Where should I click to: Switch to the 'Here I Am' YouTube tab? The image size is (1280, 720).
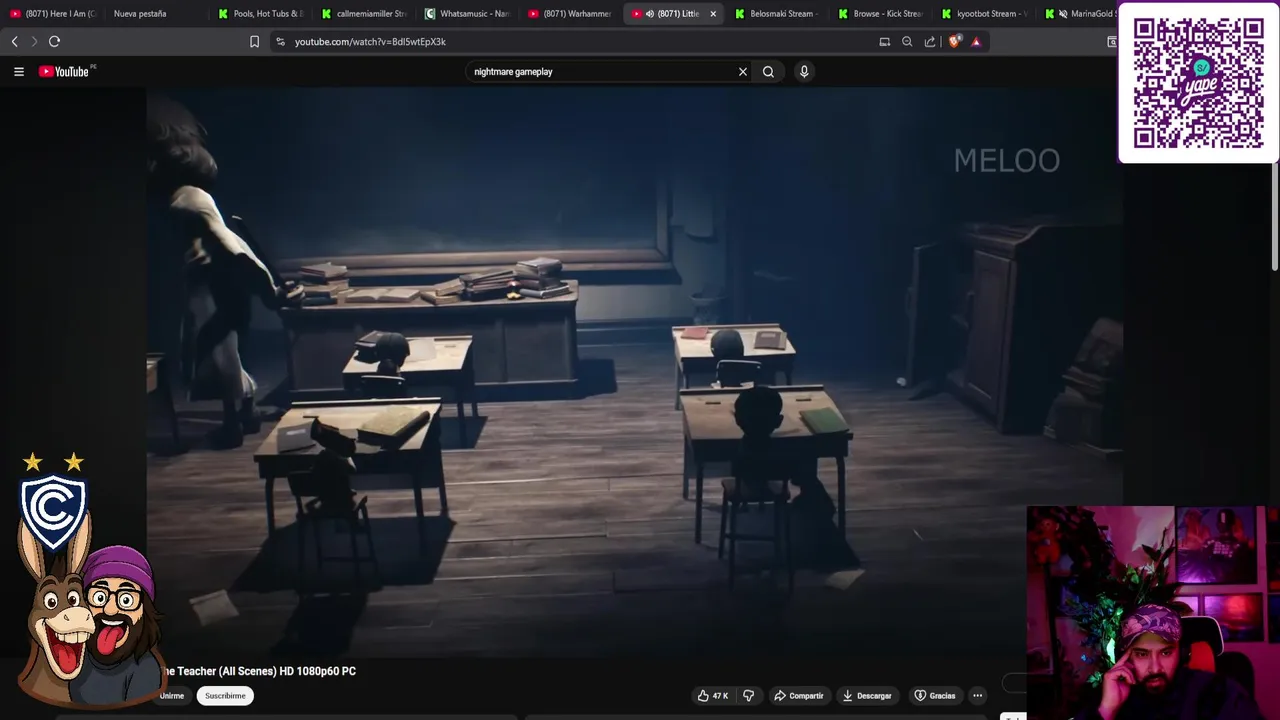coord(53,14)
